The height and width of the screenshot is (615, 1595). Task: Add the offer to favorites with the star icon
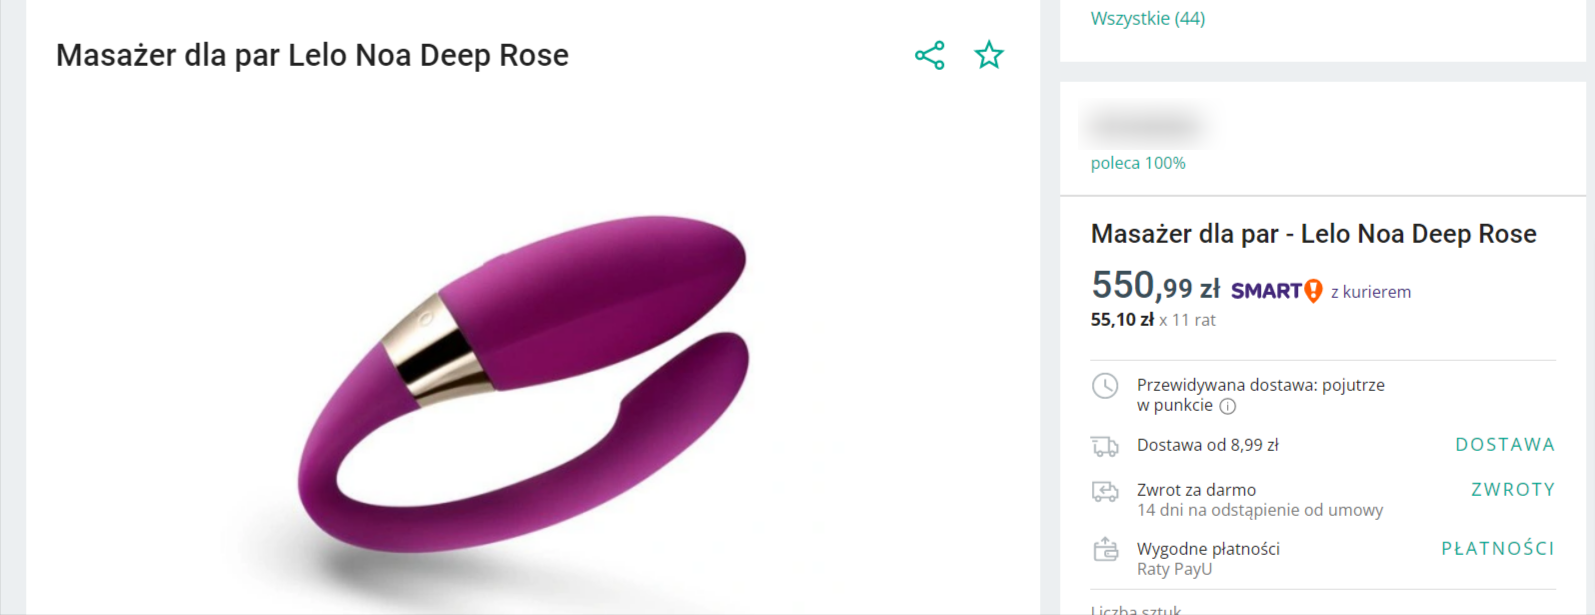(989, 55)
